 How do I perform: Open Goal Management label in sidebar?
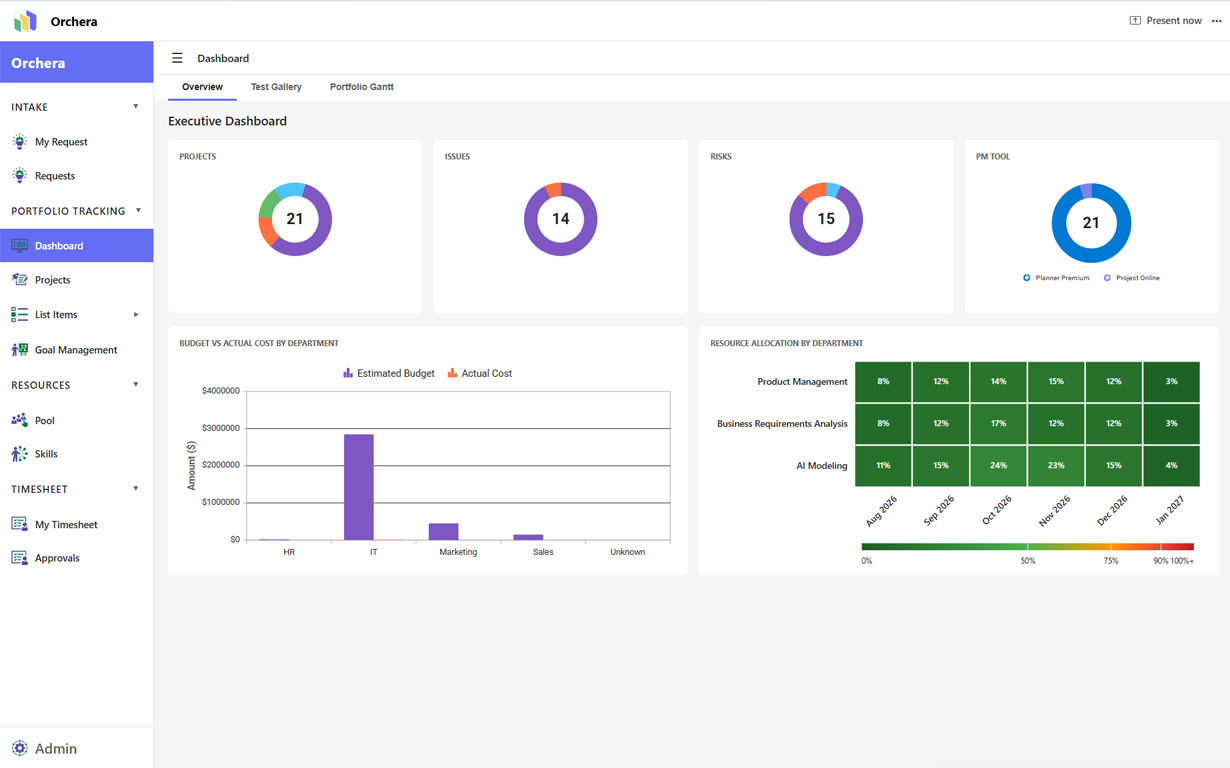click(x=76, y=350)
